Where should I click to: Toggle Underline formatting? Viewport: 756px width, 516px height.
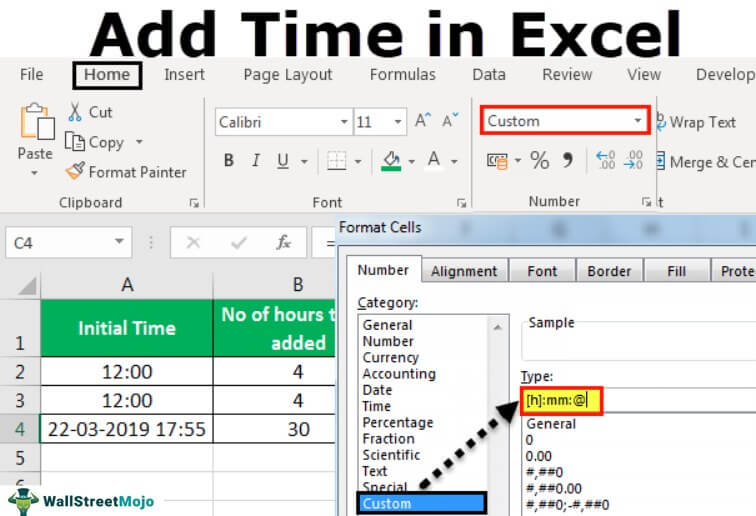[x=283, y=161]
